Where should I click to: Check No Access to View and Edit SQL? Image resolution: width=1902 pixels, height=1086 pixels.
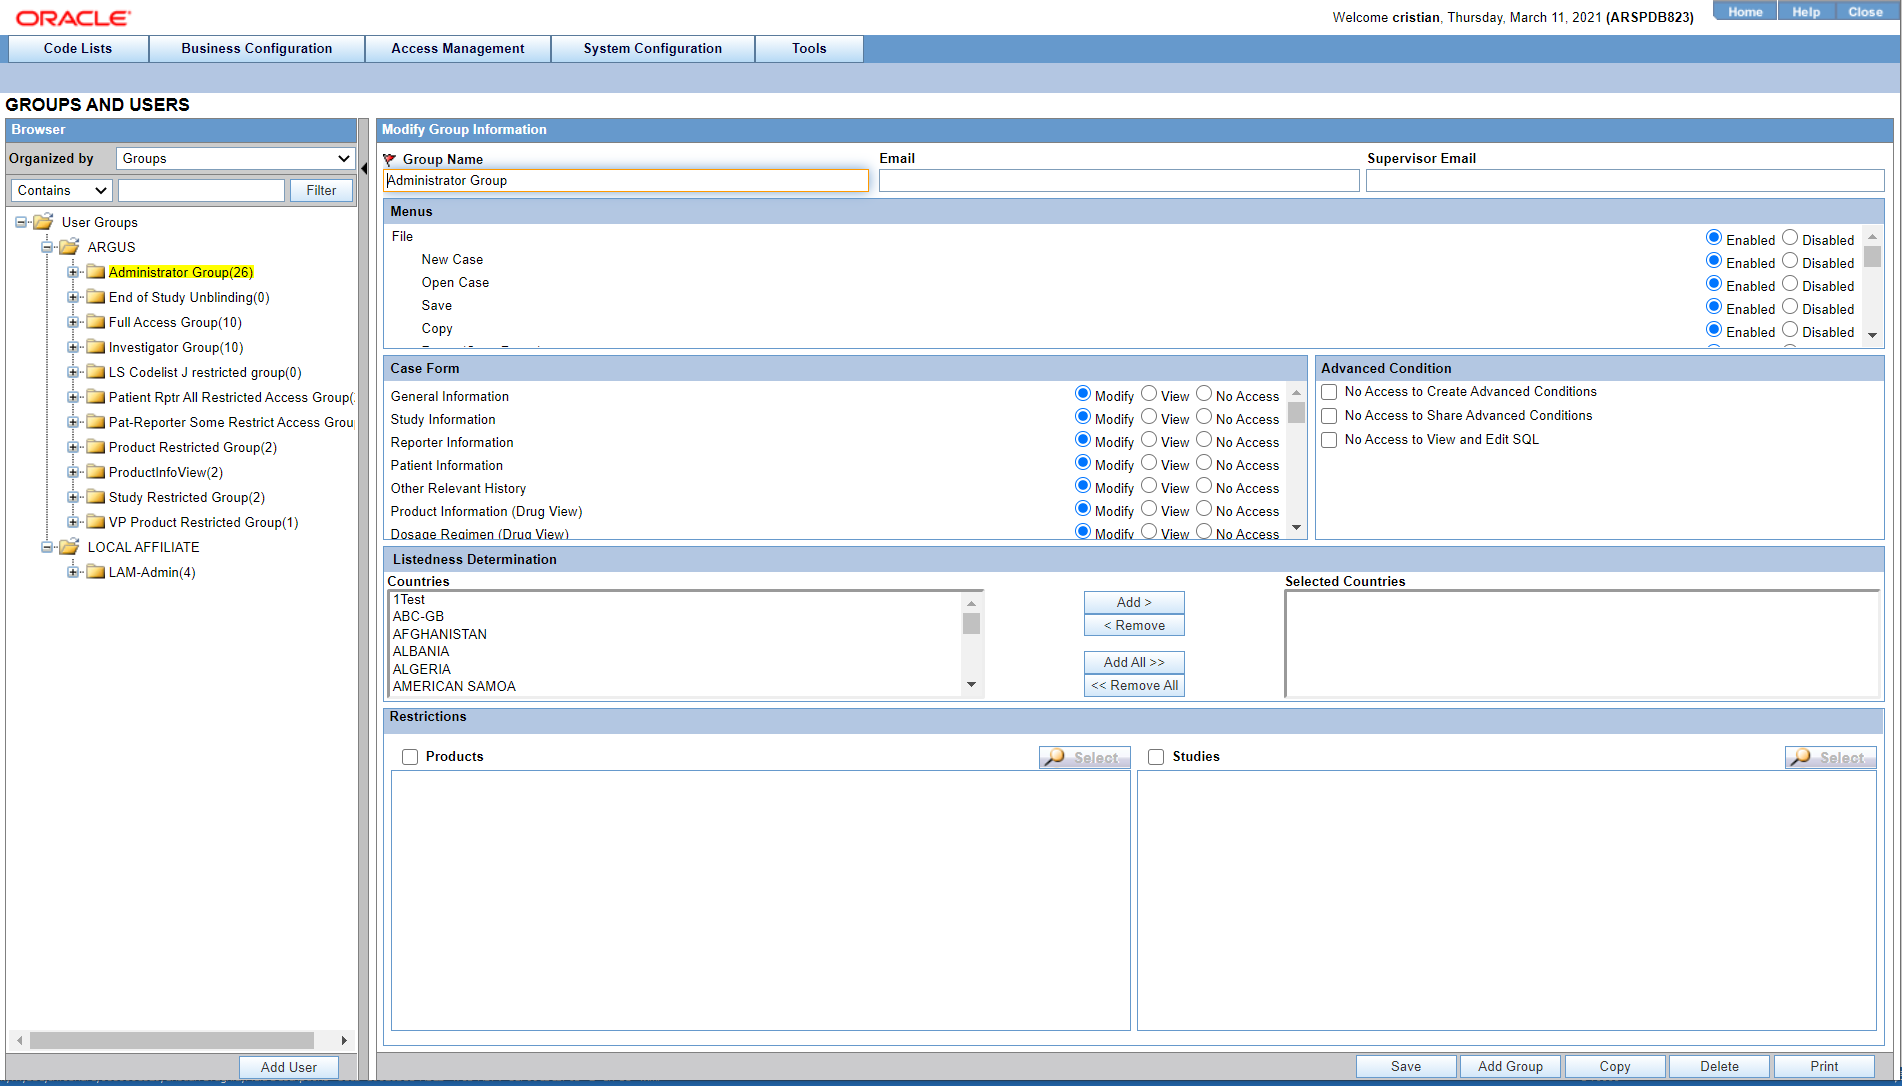coord(1329,440)
